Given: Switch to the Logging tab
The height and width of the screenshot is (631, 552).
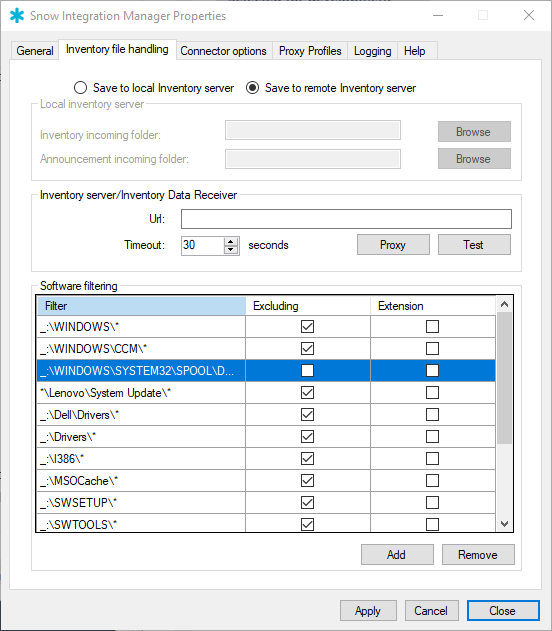Looking at the screenshot, I should [373, 51].
